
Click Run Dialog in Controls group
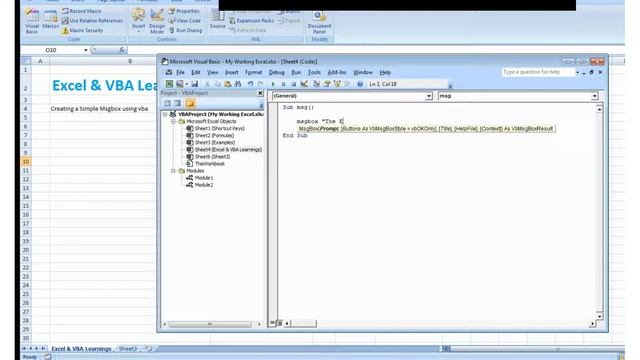(185, 30)
